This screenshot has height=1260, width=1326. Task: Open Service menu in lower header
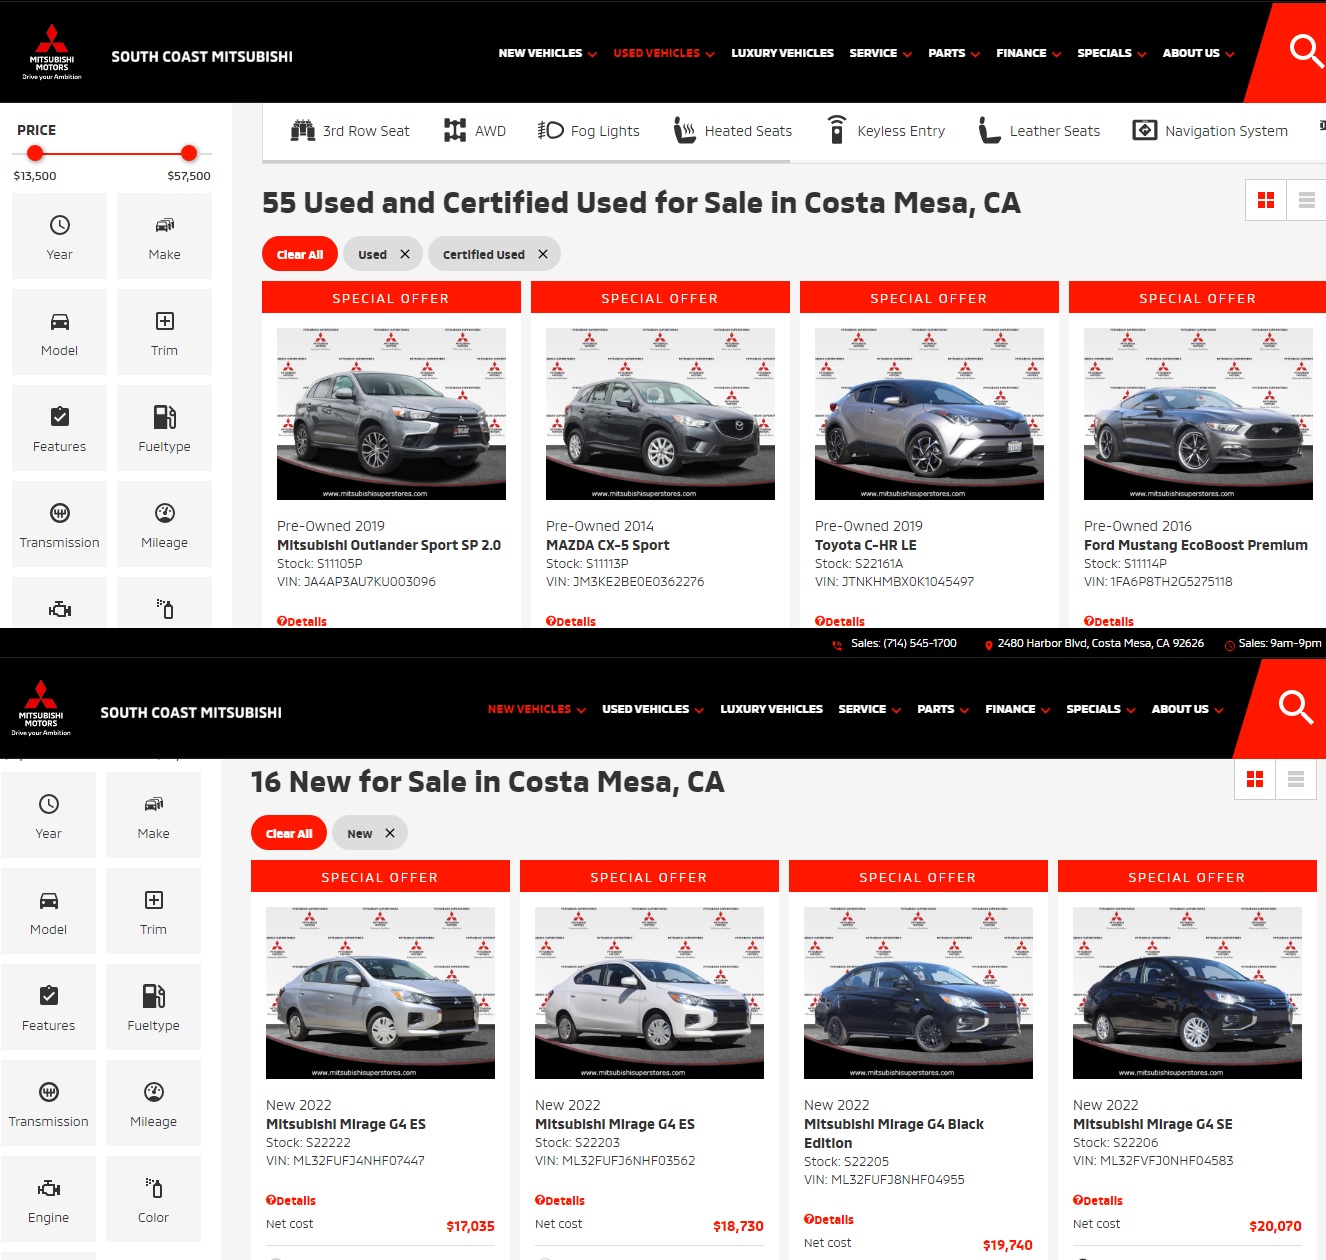pyautogui.click(x=869, y=709)
